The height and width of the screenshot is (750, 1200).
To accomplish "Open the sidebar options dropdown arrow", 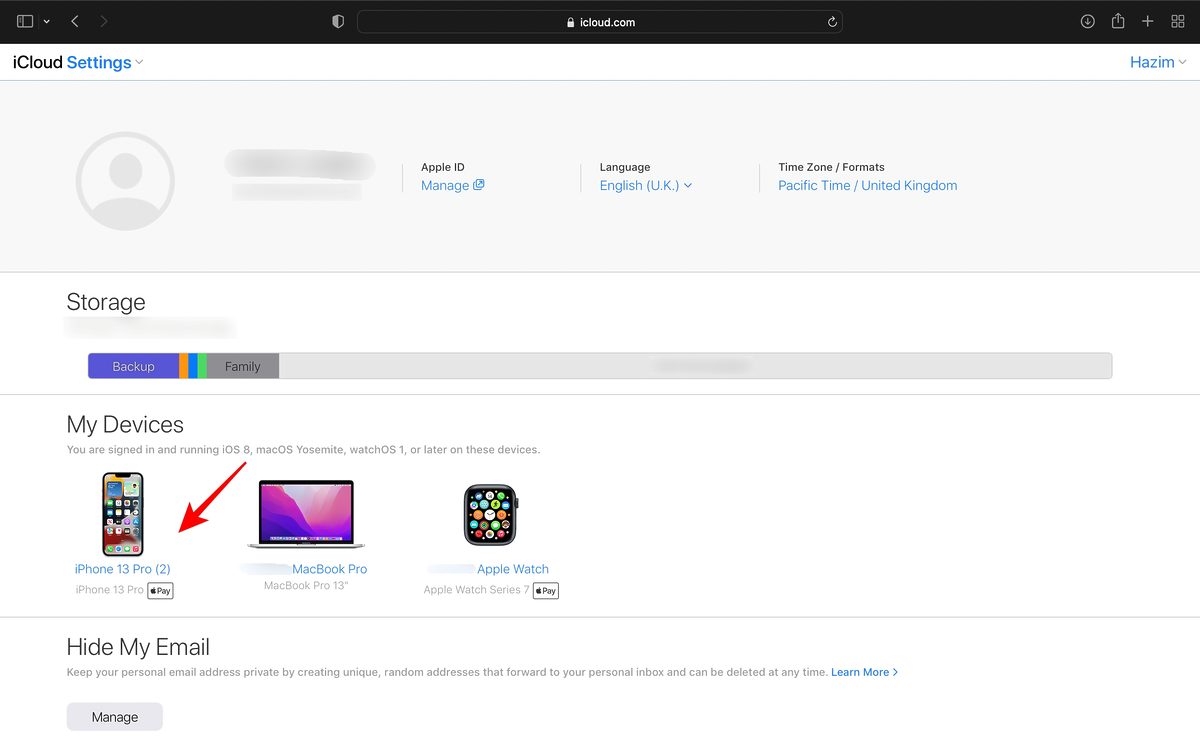I will point(46,22).
